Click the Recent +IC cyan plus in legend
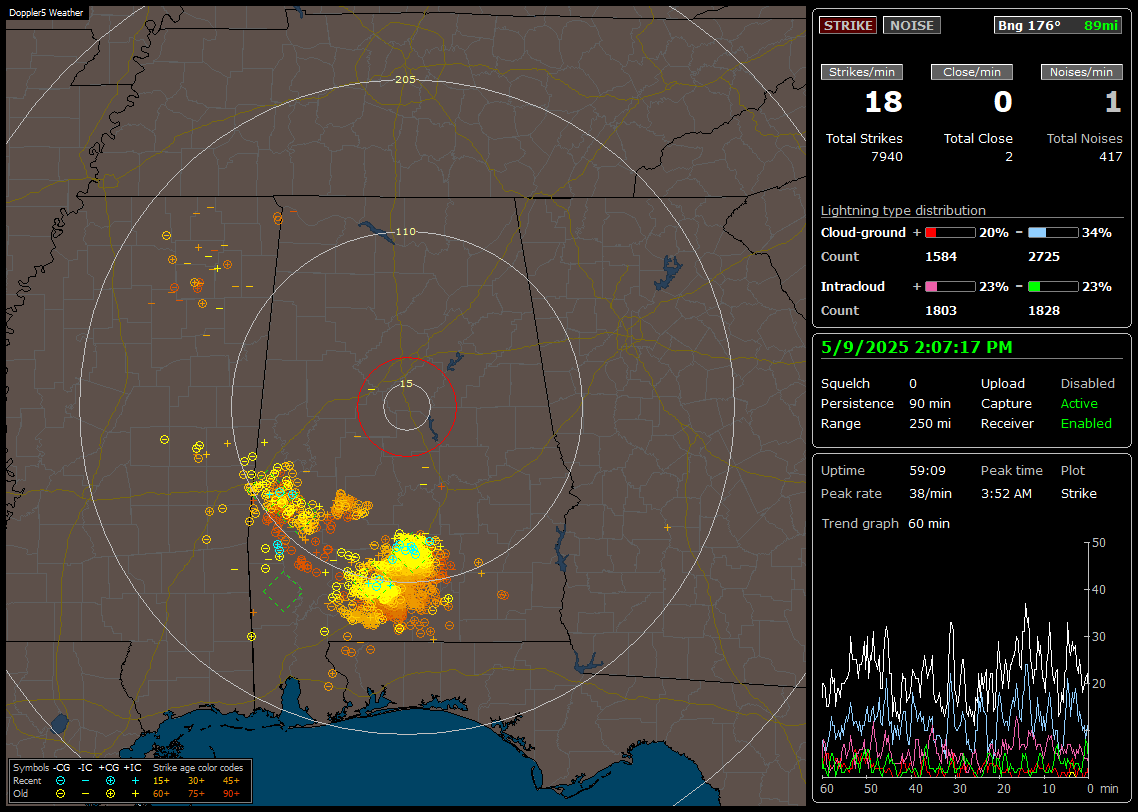This screenshot has width=1138, height=812. click(x=135, y=781)
